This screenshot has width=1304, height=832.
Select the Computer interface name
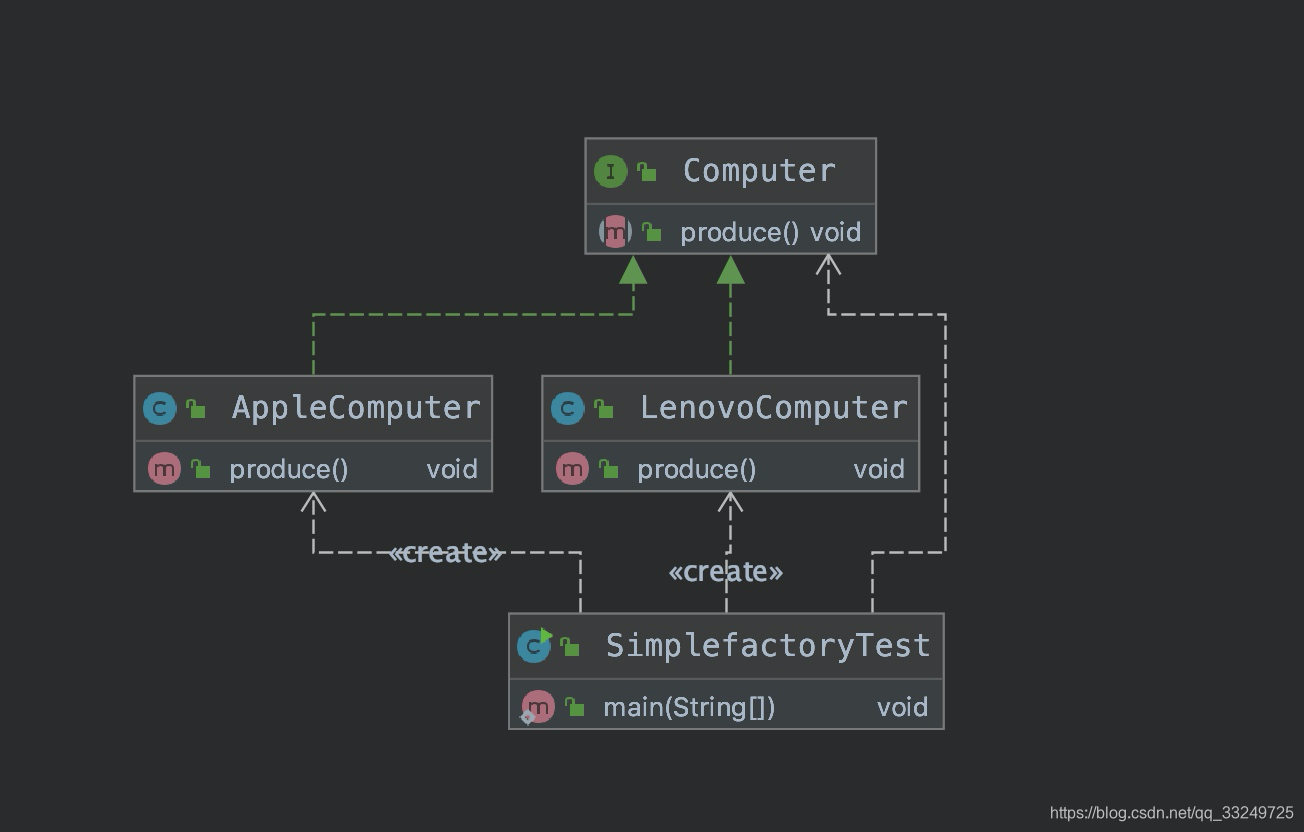759,171
